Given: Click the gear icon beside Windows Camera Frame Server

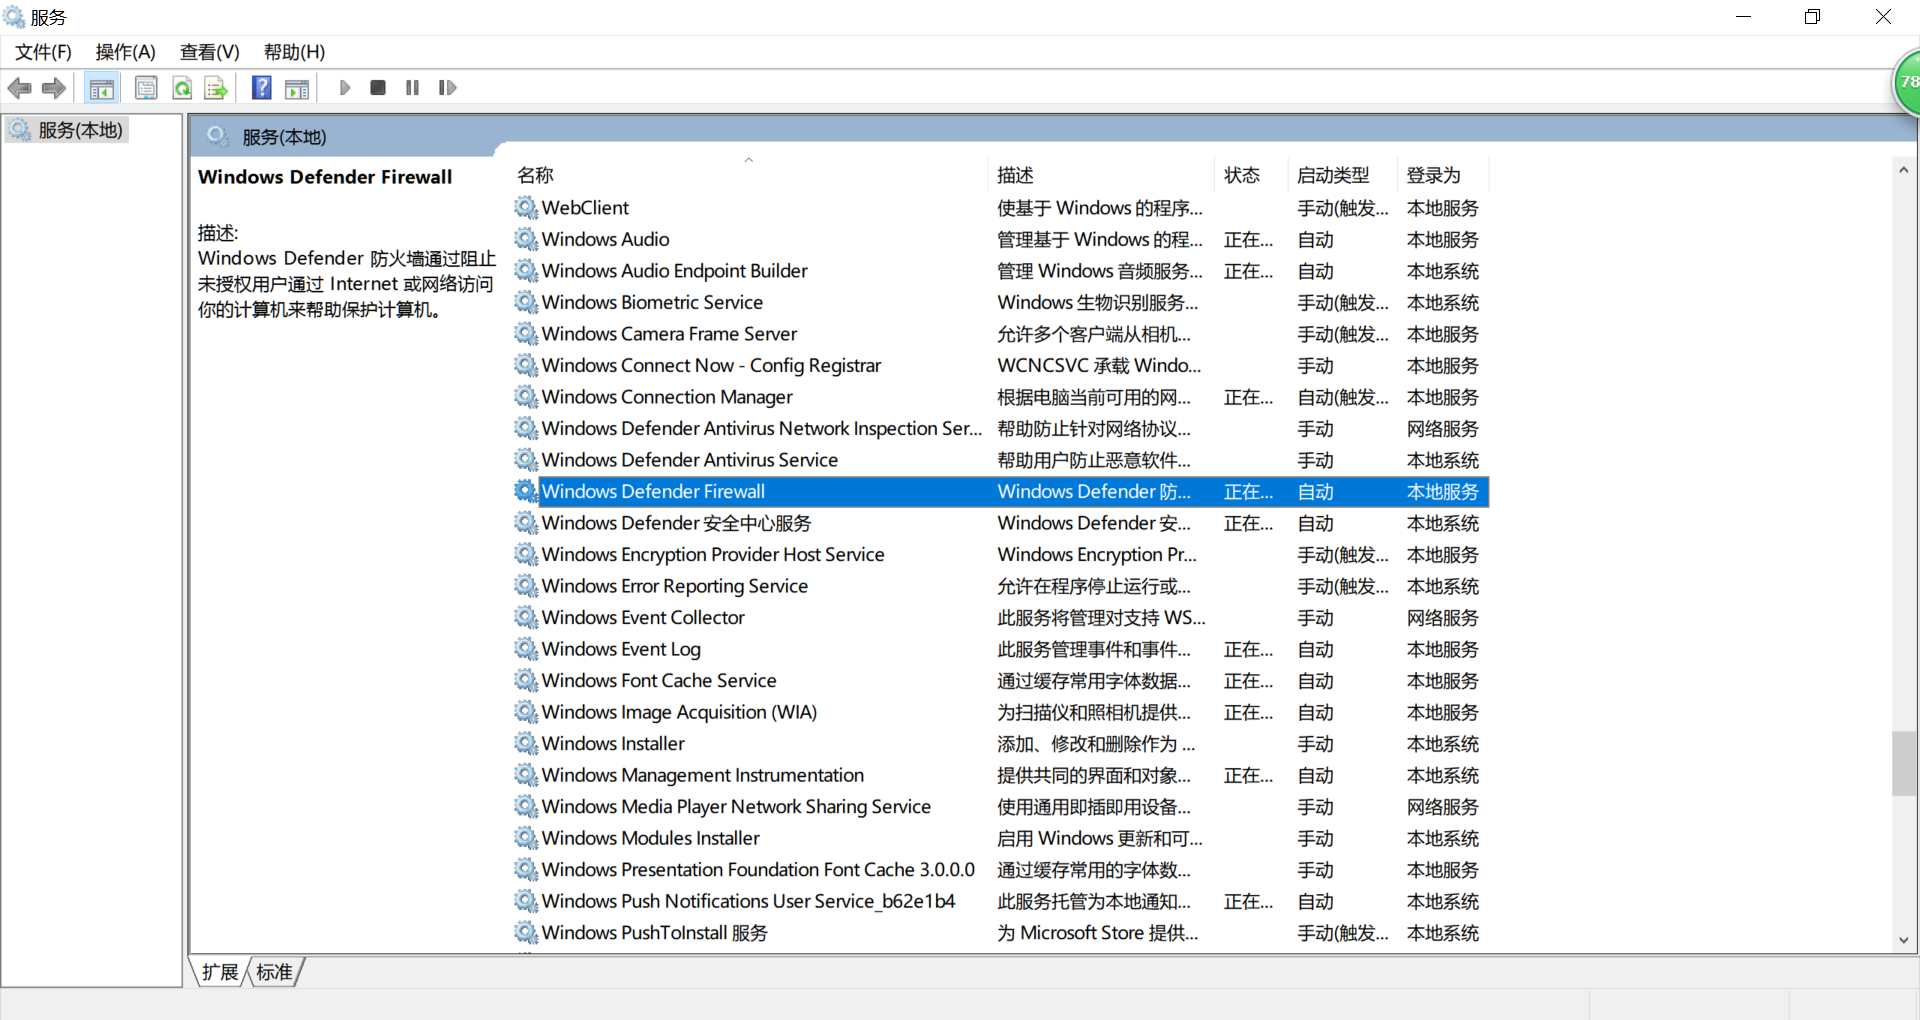Looking at the screenshot, I should coord(526,333).
